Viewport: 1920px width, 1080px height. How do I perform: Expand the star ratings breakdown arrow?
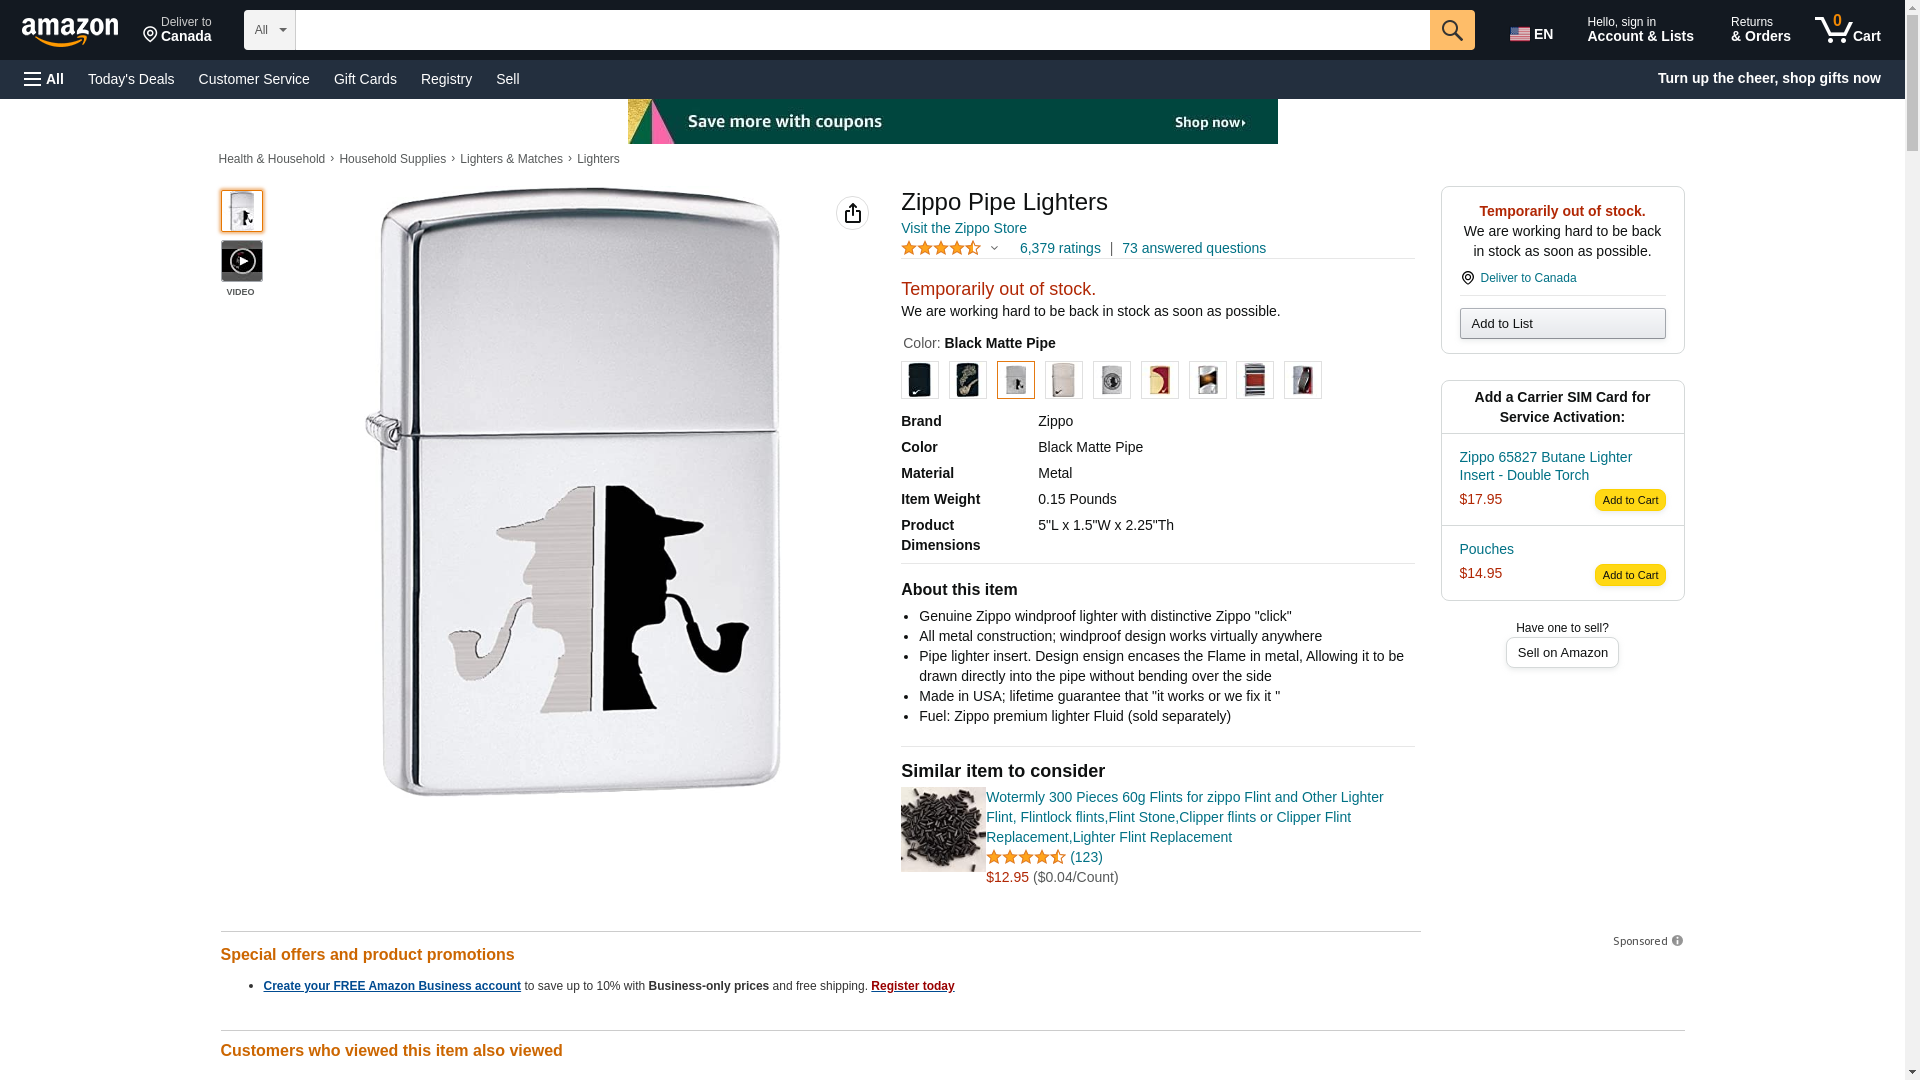[x=994, y=248]
